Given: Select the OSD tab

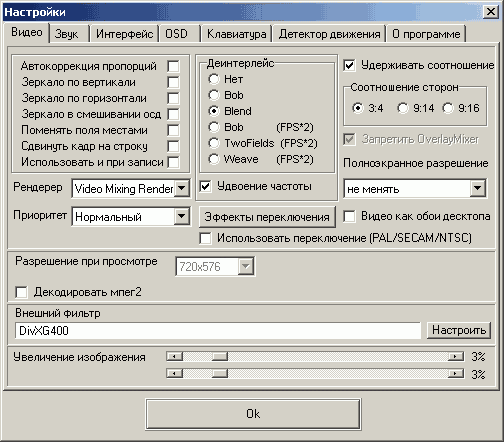Looking at the screenshot, I should click(179, 34).
